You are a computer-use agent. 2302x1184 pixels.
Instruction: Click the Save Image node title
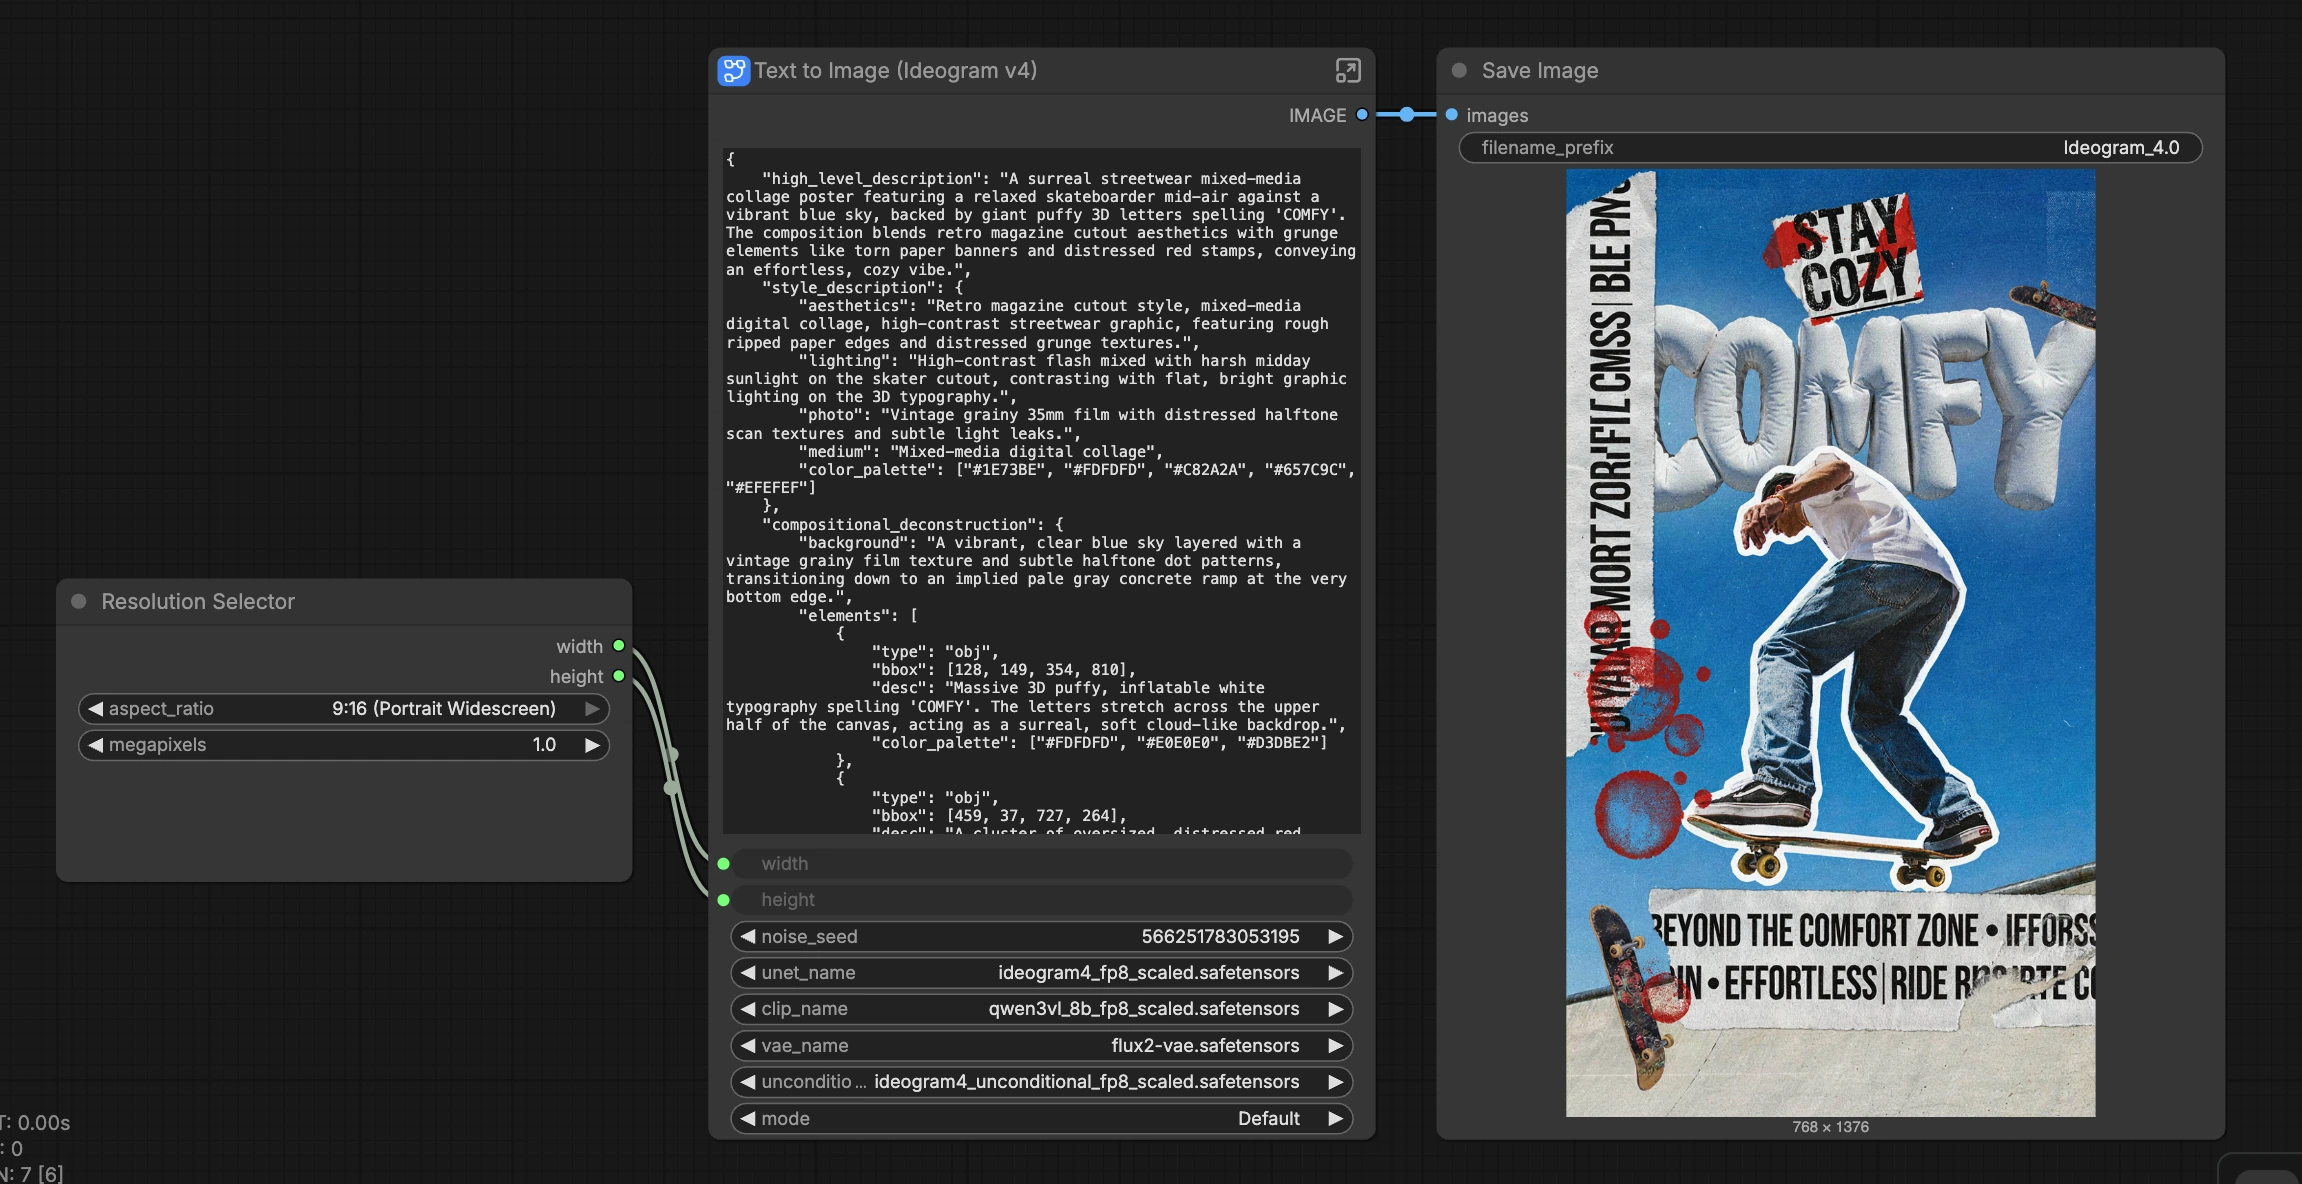click(1540, 71)
